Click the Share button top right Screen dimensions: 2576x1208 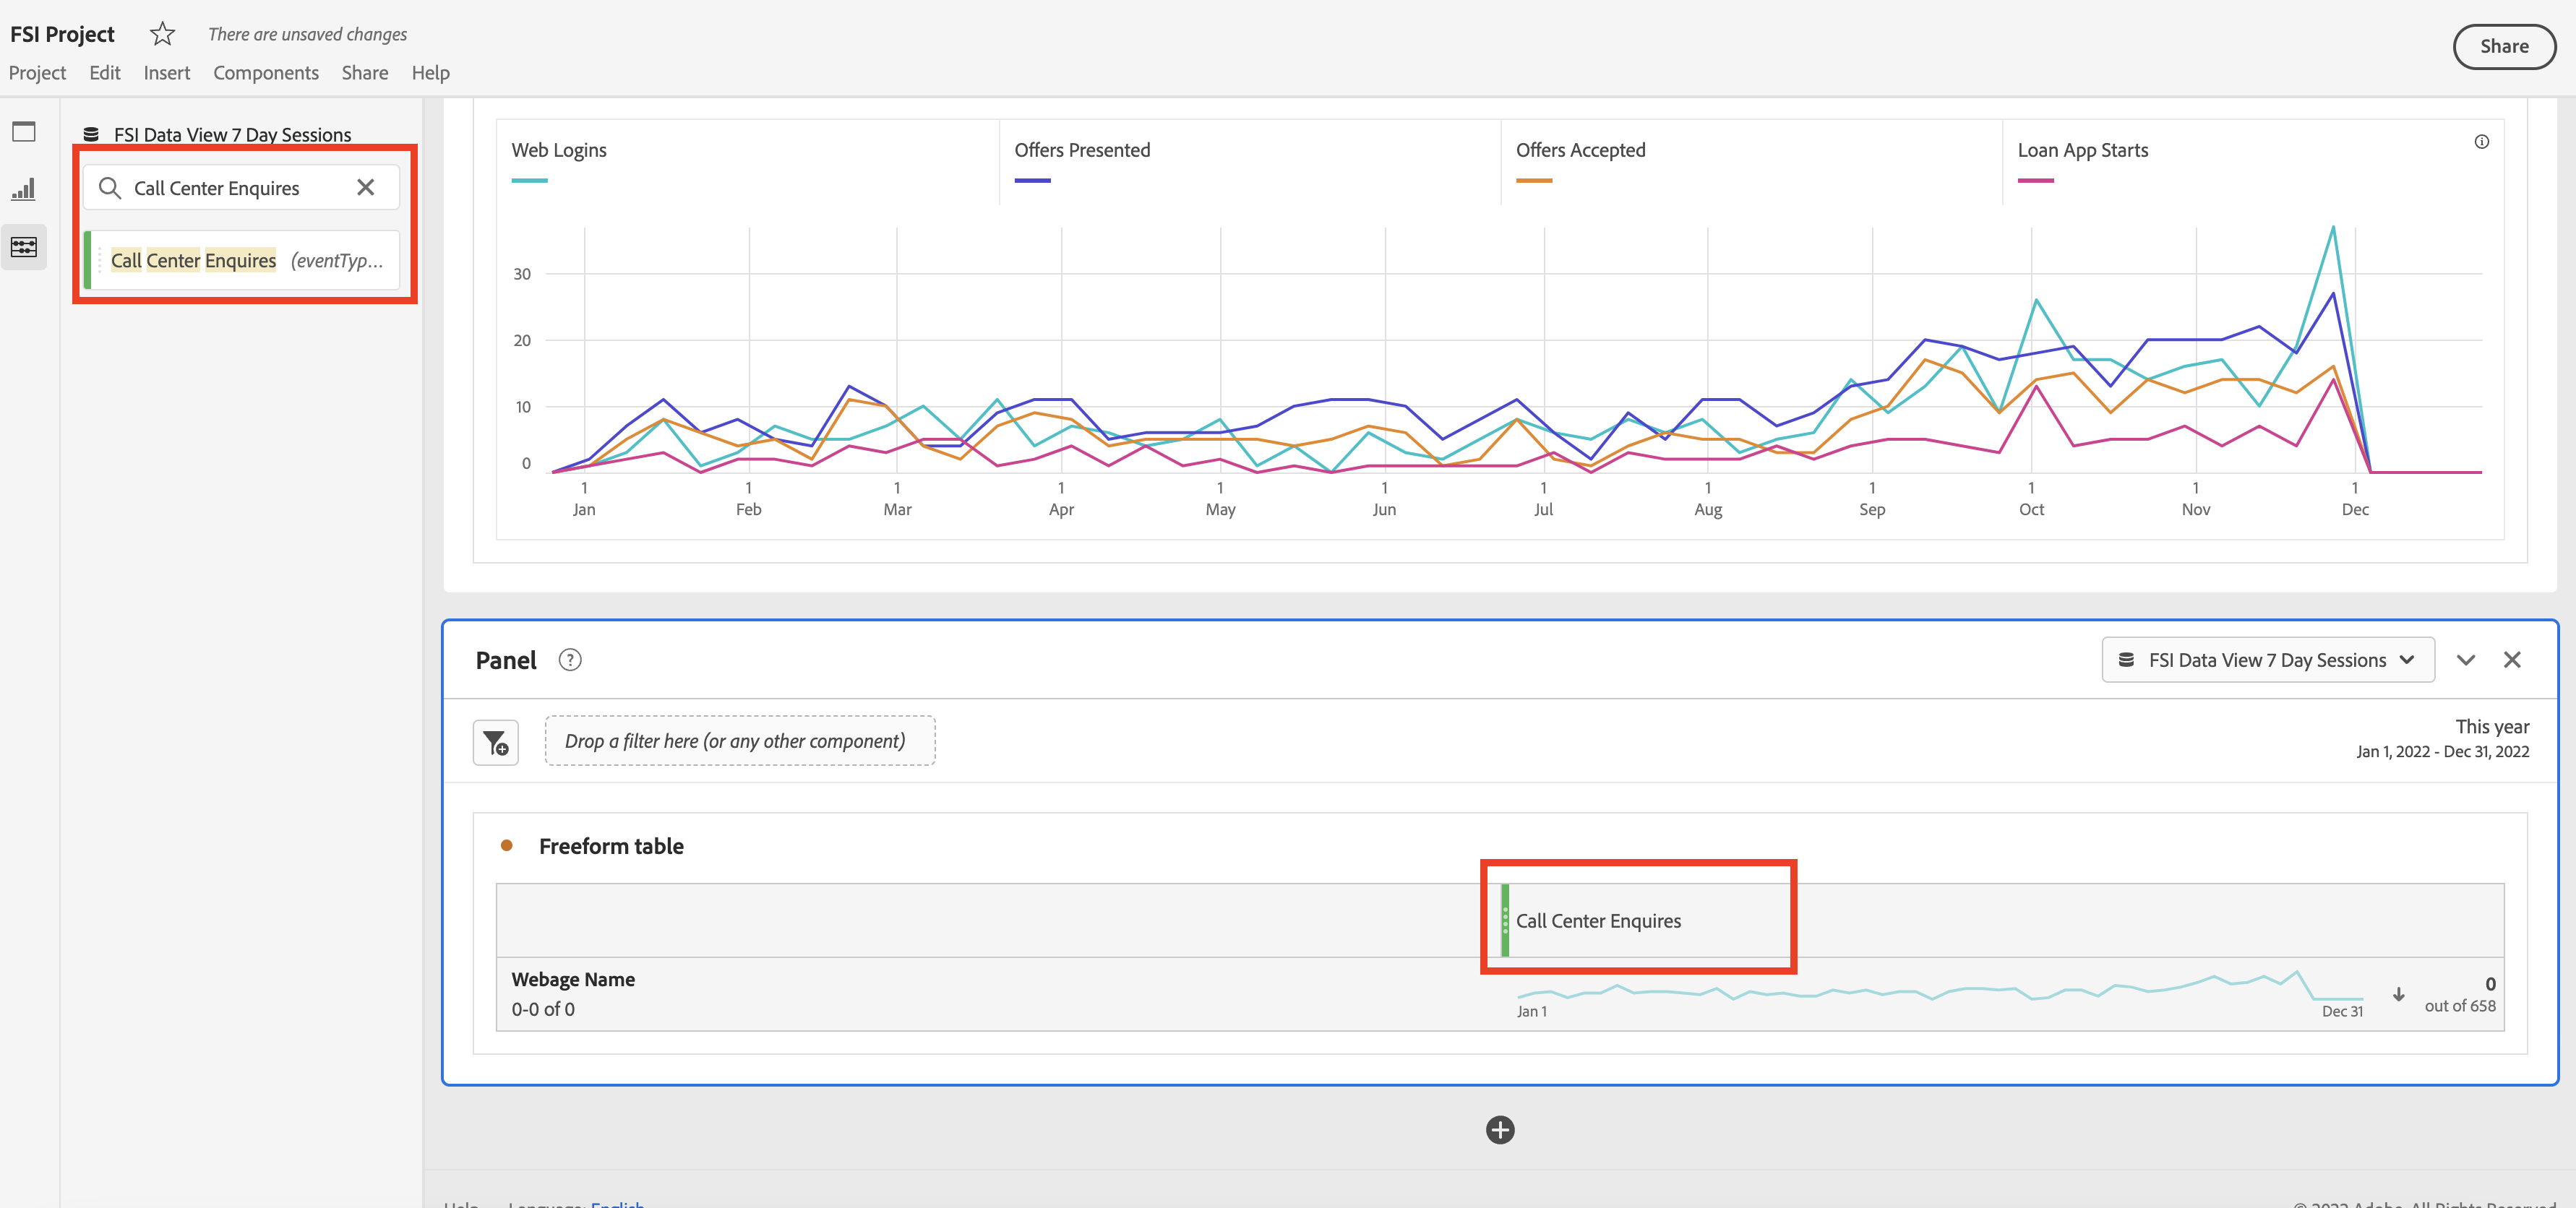point(2504,46)
